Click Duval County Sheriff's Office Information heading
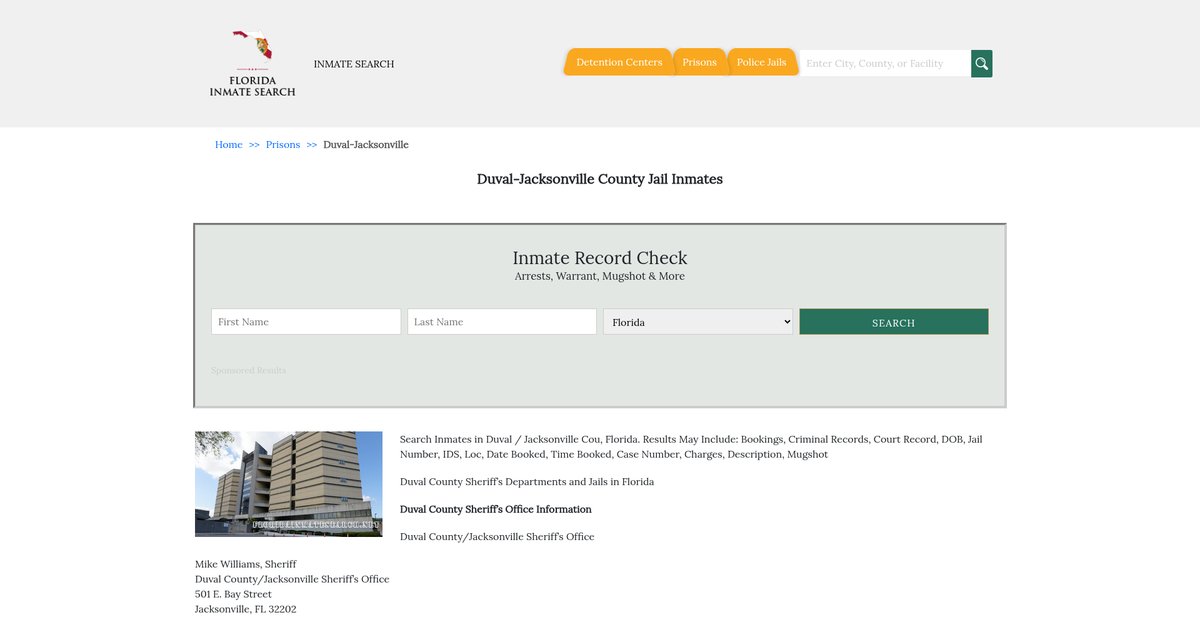This screenshot has height=620, width=1200. 496,509
